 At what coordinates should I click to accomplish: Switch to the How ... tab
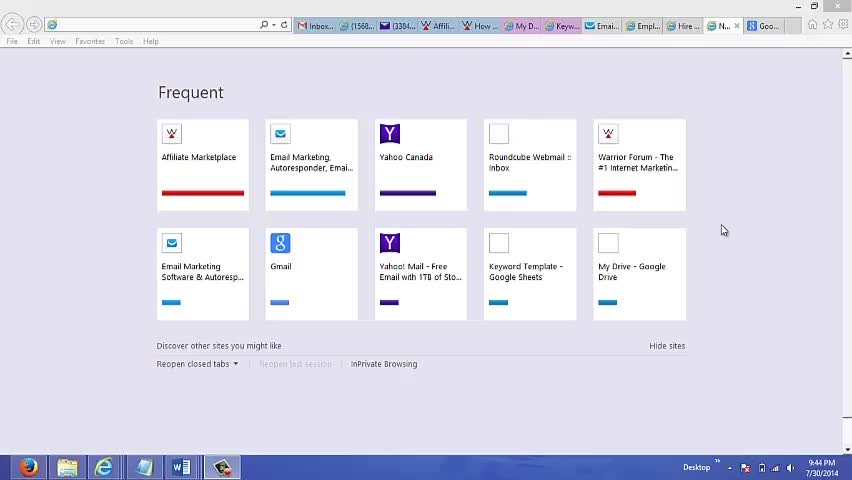(x=479, y=26)
